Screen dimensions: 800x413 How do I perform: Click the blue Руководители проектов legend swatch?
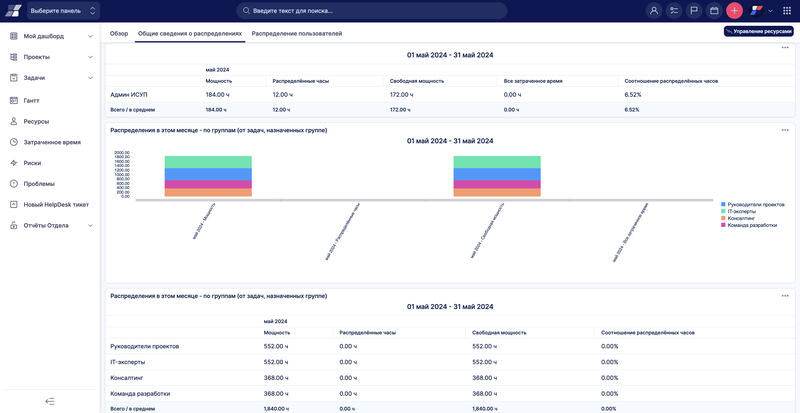(723, 203)
